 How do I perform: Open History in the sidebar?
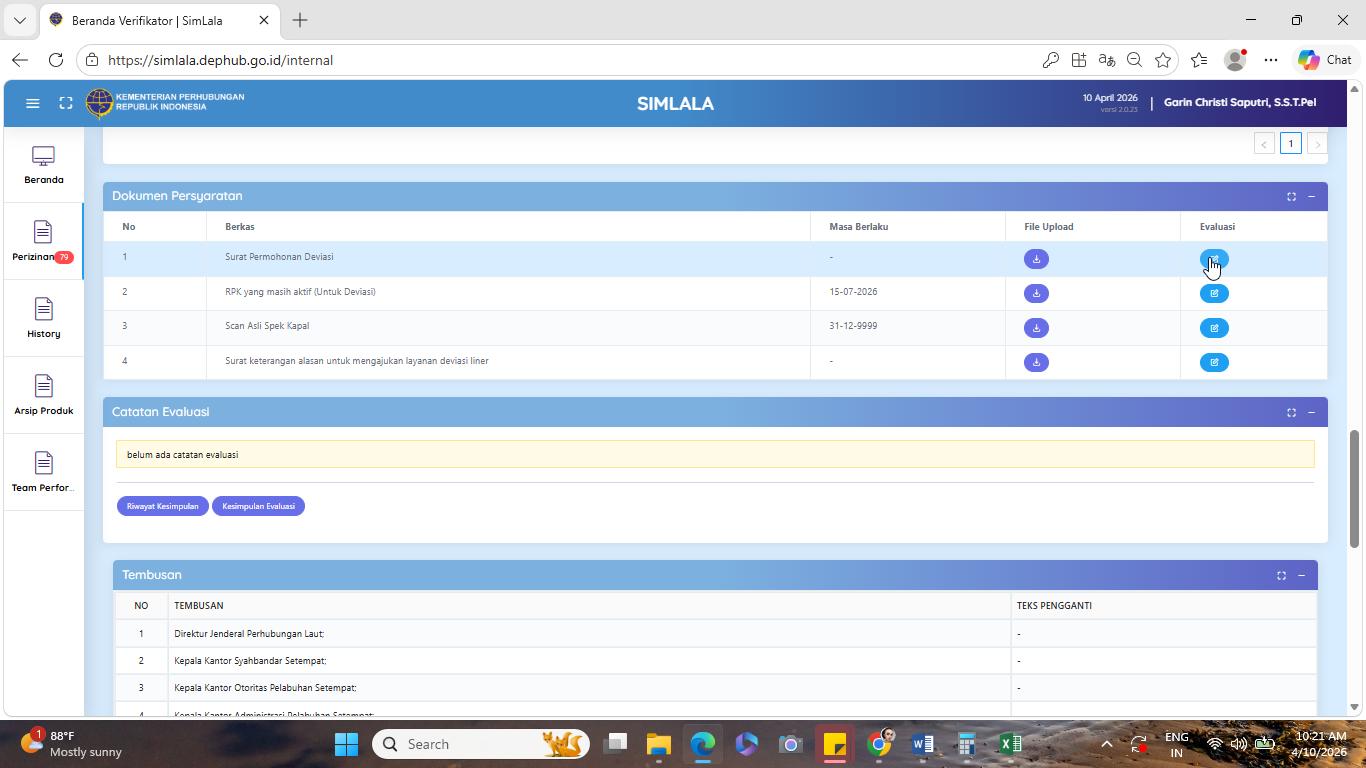[x=44, y=319]
